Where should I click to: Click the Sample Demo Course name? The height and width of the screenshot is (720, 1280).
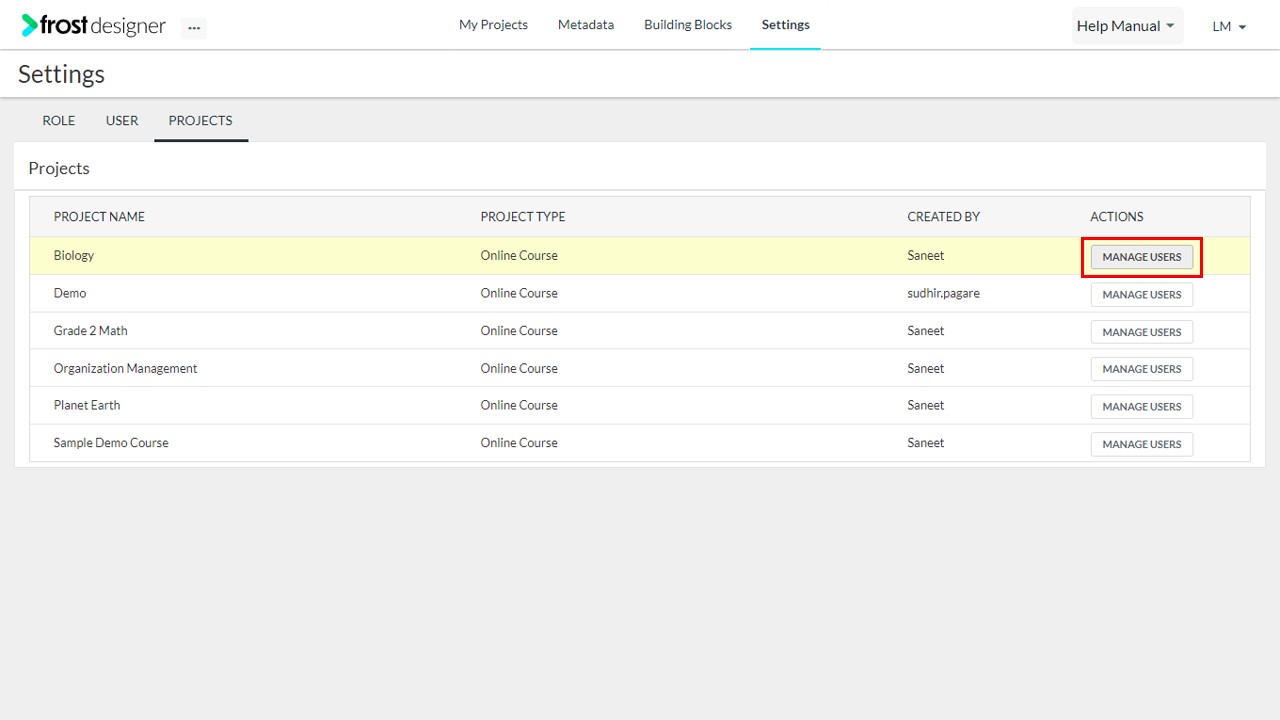pos(111,442)
